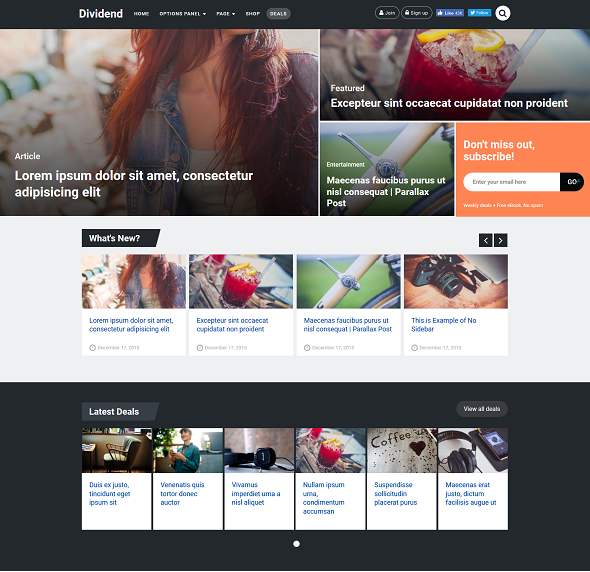Click the date under 'This is Example' card
This screenshot has width=590, height=572.
[440, 348]
